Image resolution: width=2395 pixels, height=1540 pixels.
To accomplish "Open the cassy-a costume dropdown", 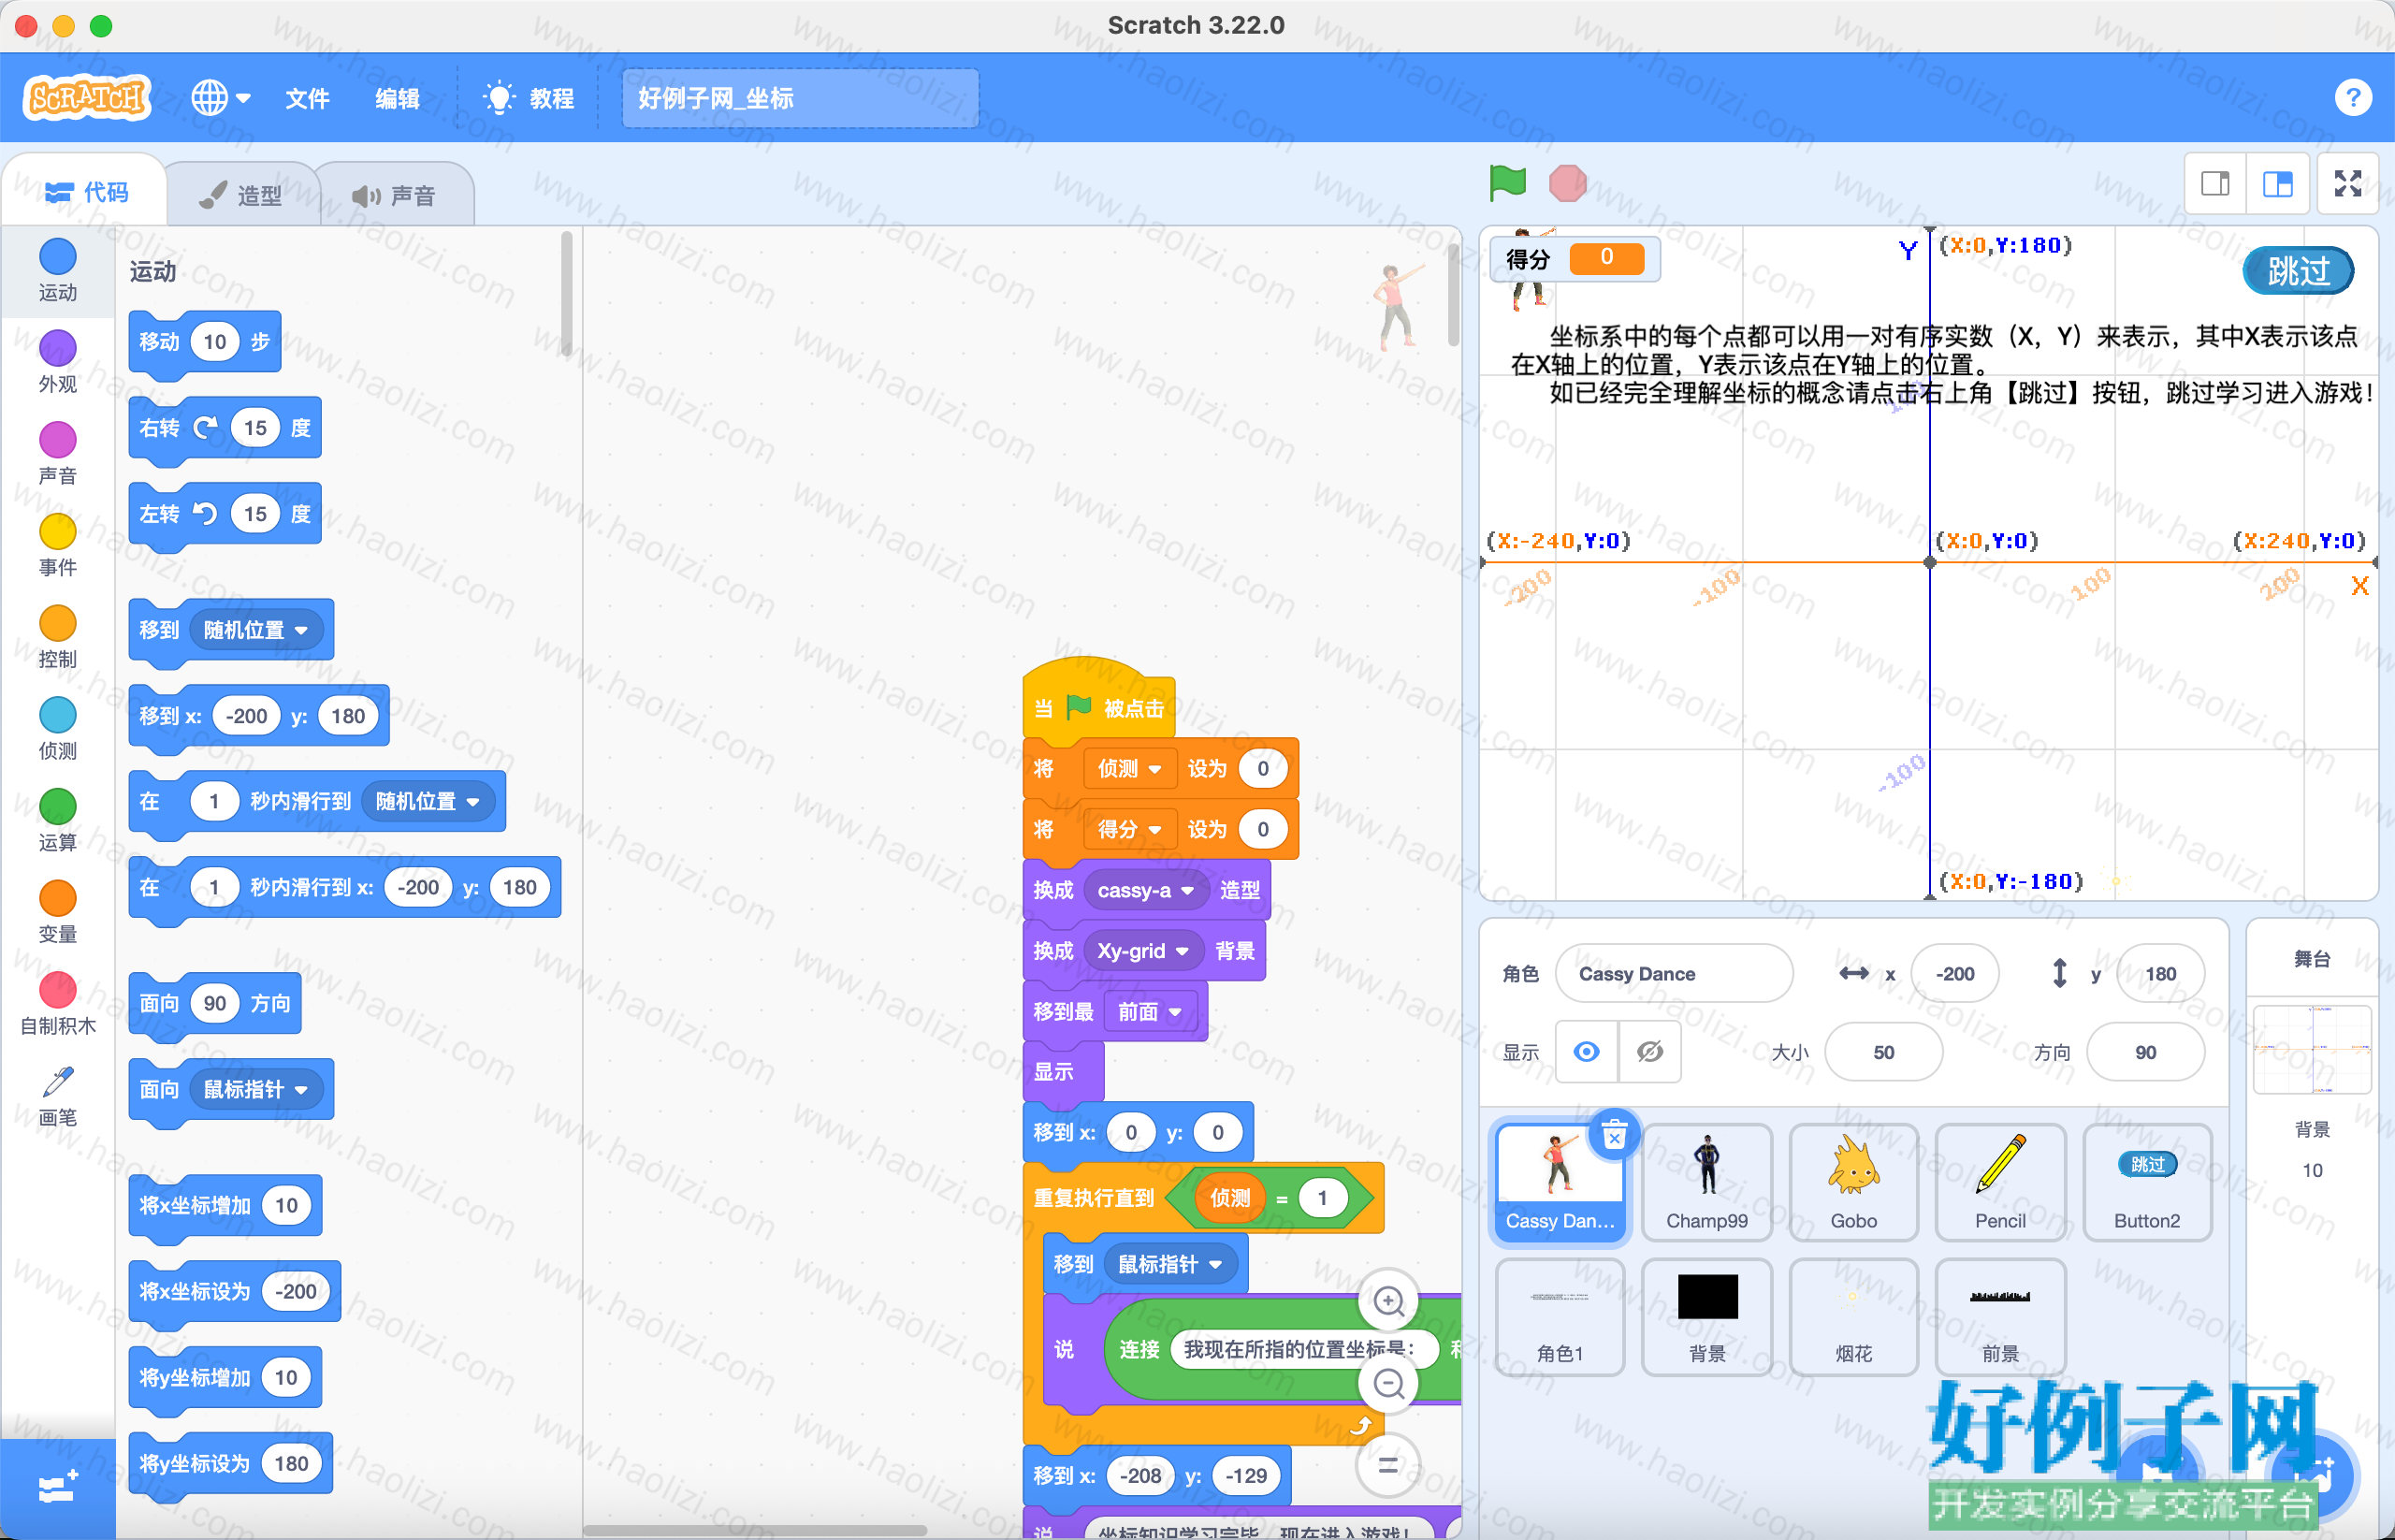I will pyautogui.click(x=1145, y=890).
